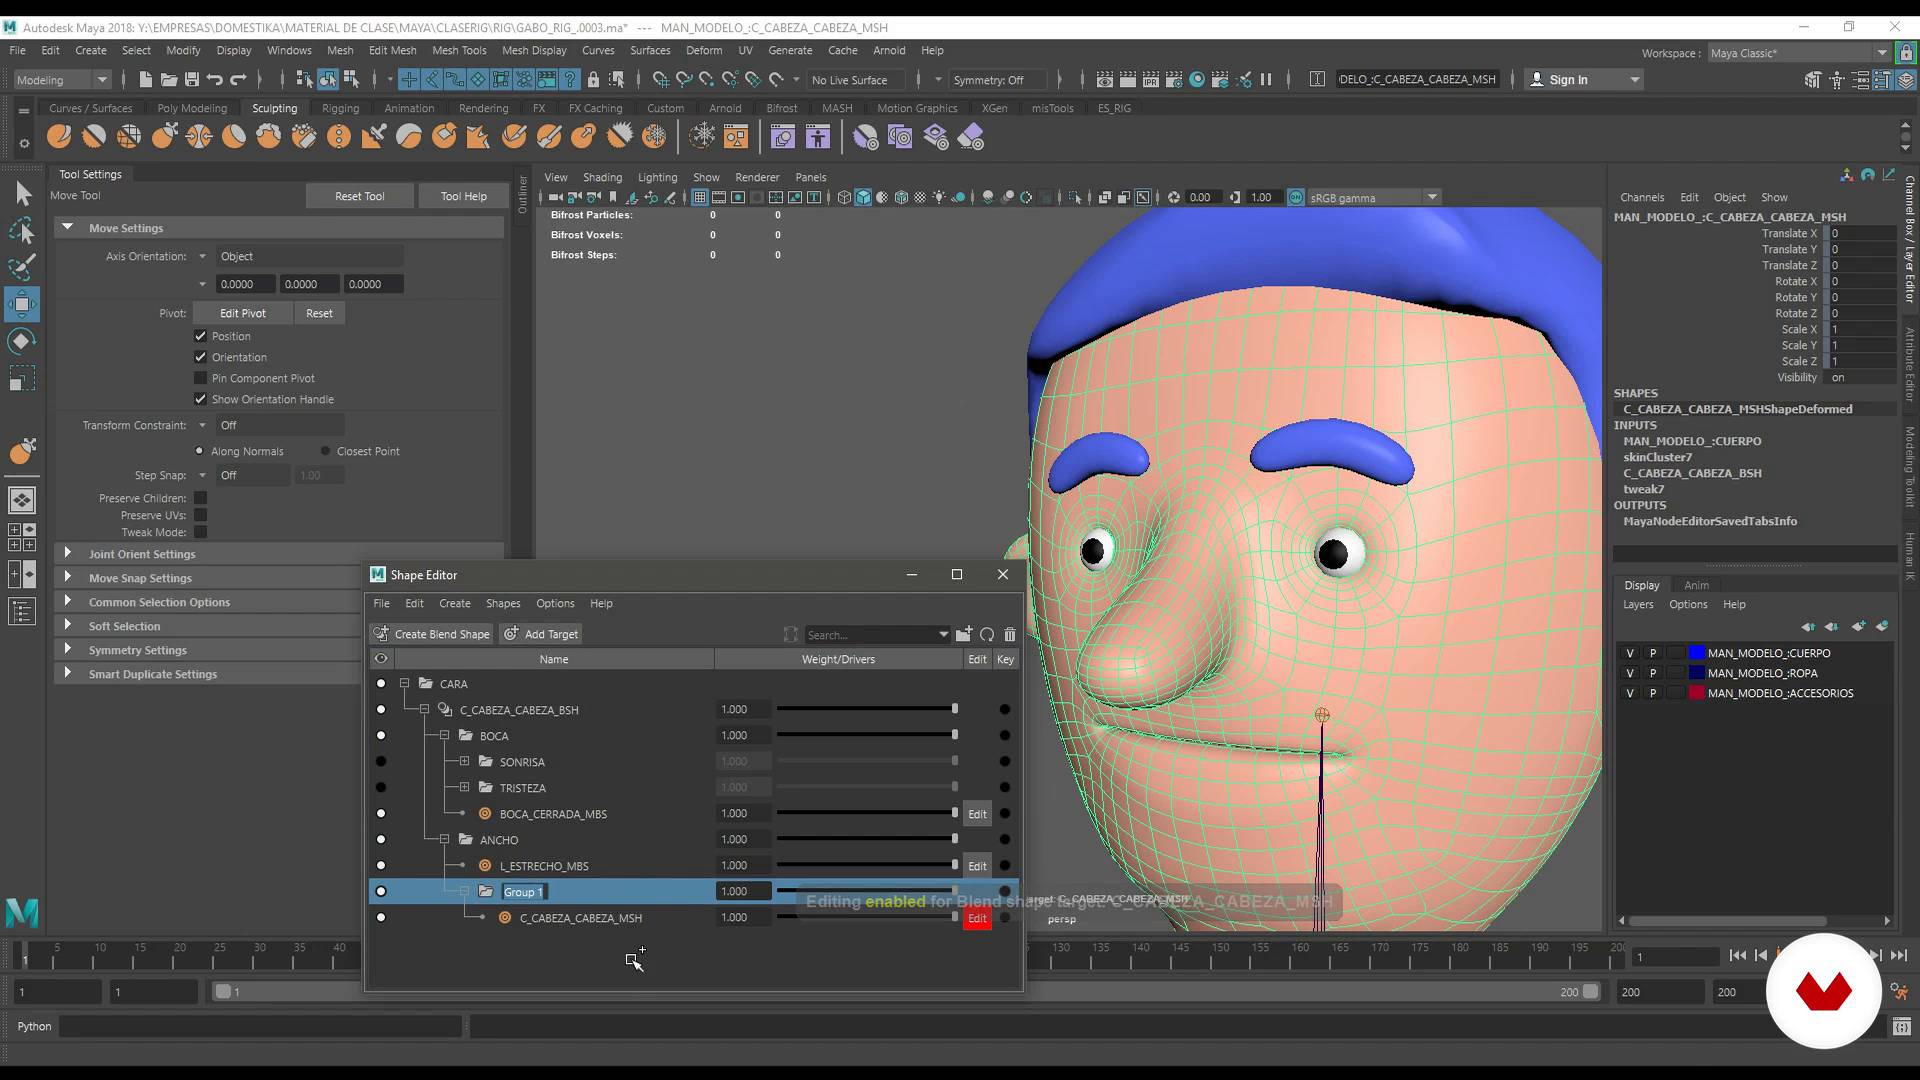Toggle smooth shade all viewport icon
Image resolution: width=1920 pixels, height=1080 pixels.
coord(863,197)
